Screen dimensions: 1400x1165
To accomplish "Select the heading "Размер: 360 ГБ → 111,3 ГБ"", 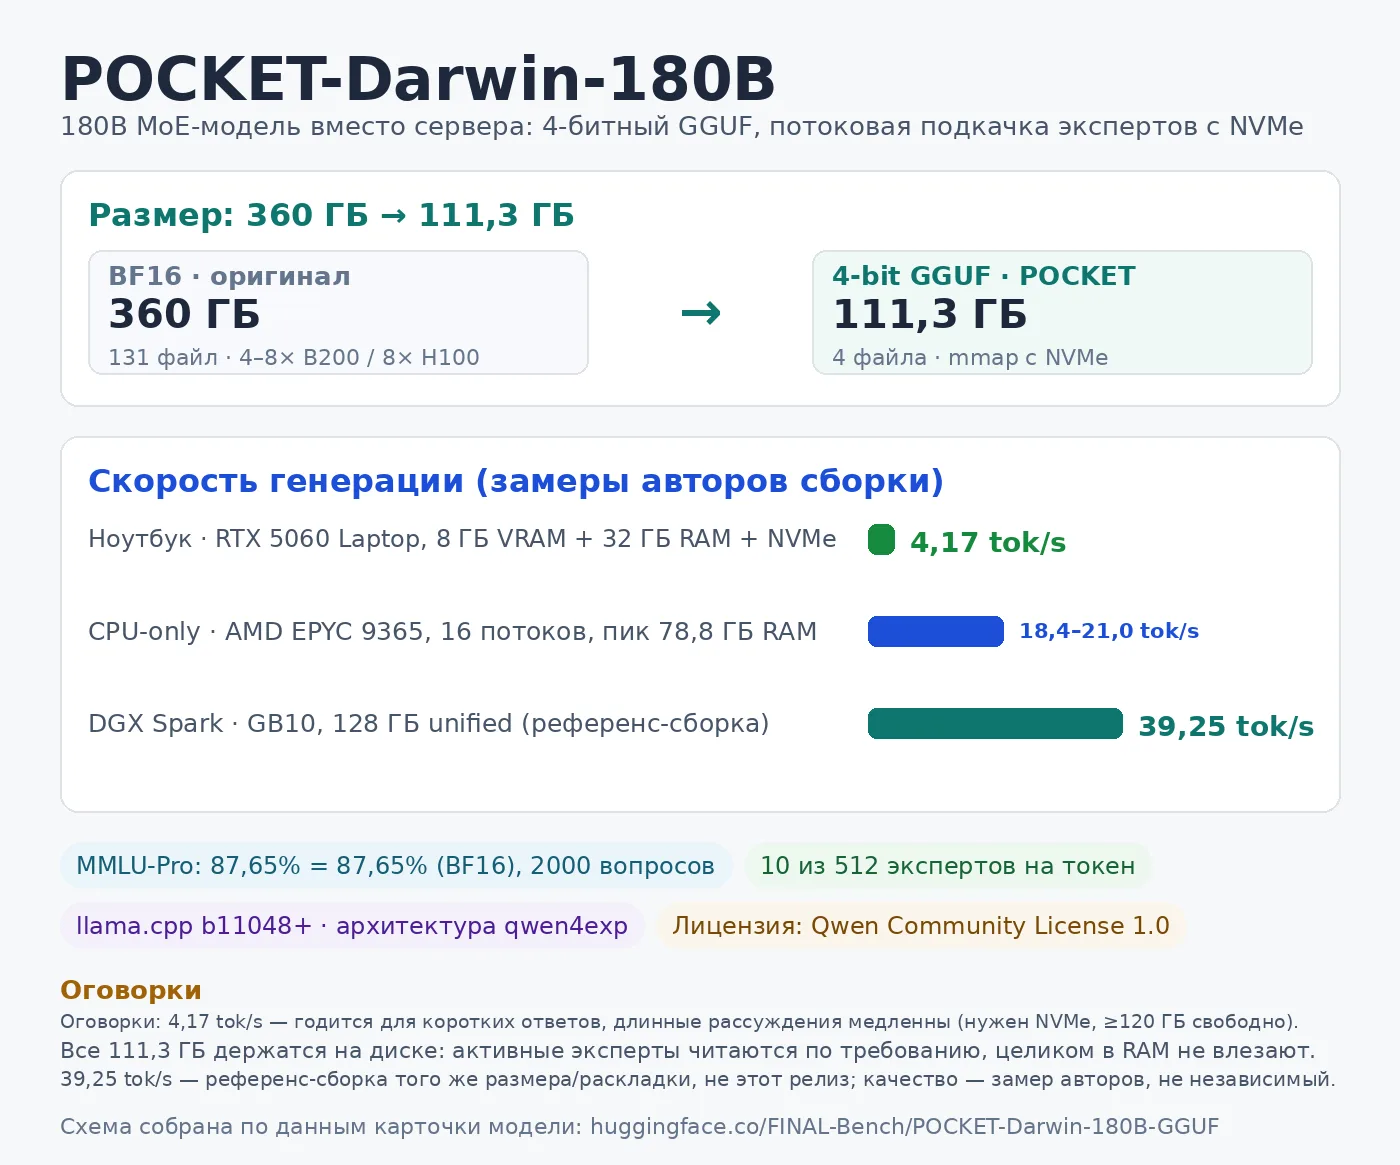I will point(331,215).
